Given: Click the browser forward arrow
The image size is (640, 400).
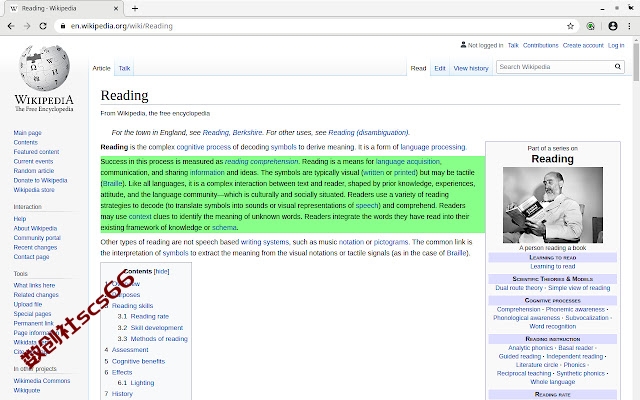Looking at the screenshot, I should pyautogui.click(x=27, y=26).
